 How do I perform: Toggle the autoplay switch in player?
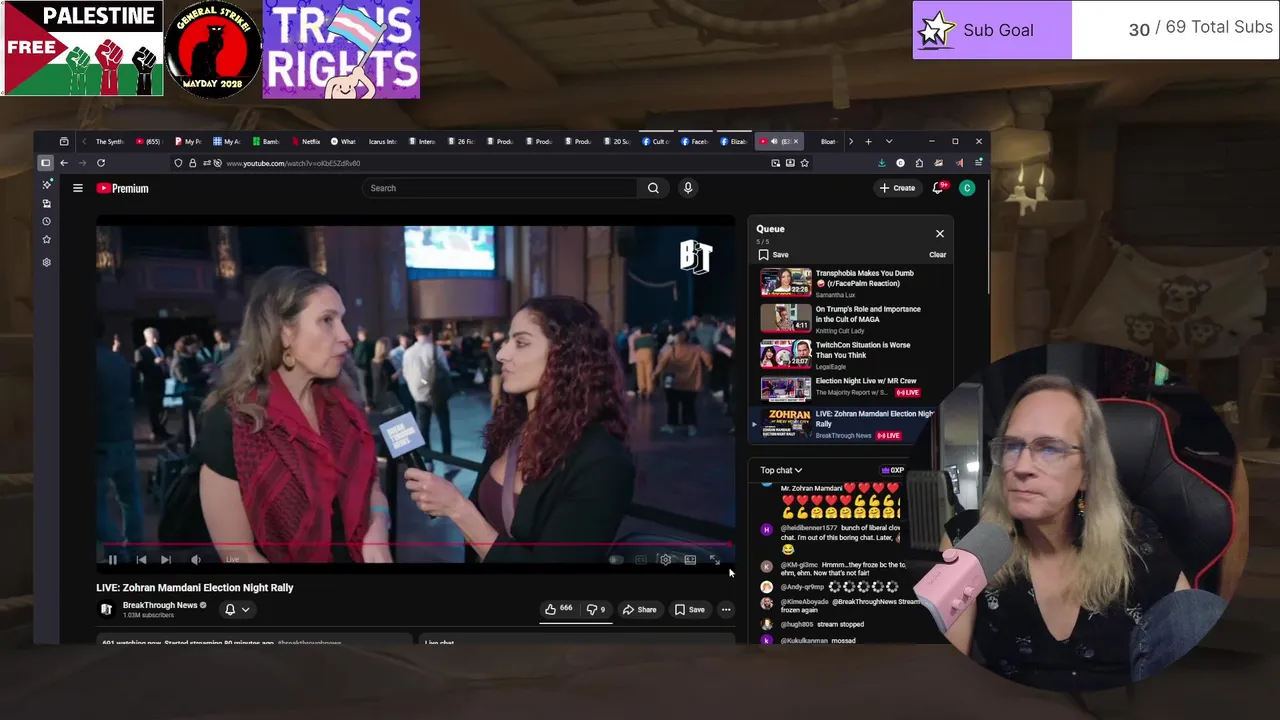(x=616, y=560)
